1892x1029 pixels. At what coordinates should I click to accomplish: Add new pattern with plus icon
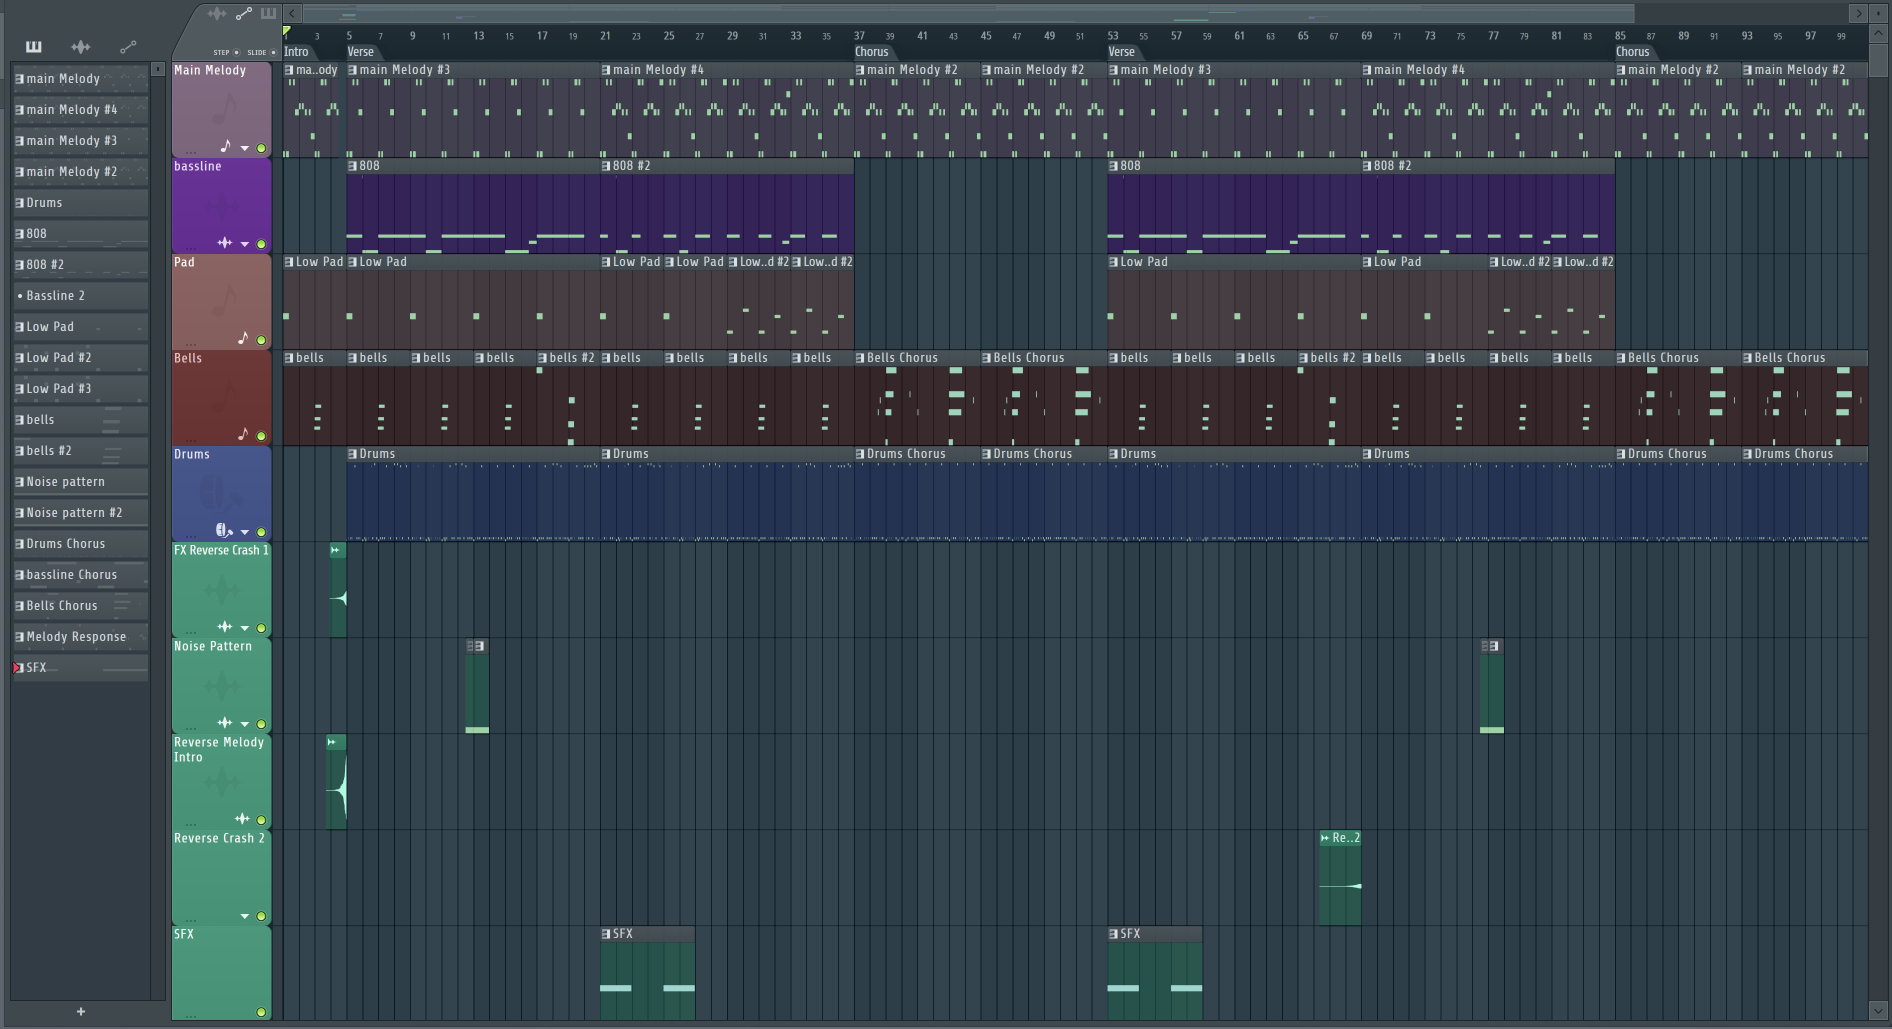(x=81, y=1012)
